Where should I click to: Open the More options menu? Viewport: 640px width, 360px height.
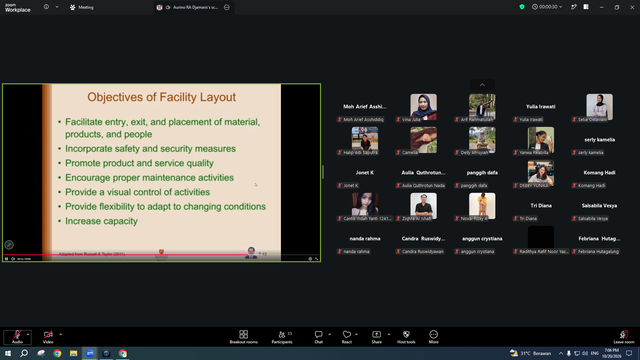(433, 337)
